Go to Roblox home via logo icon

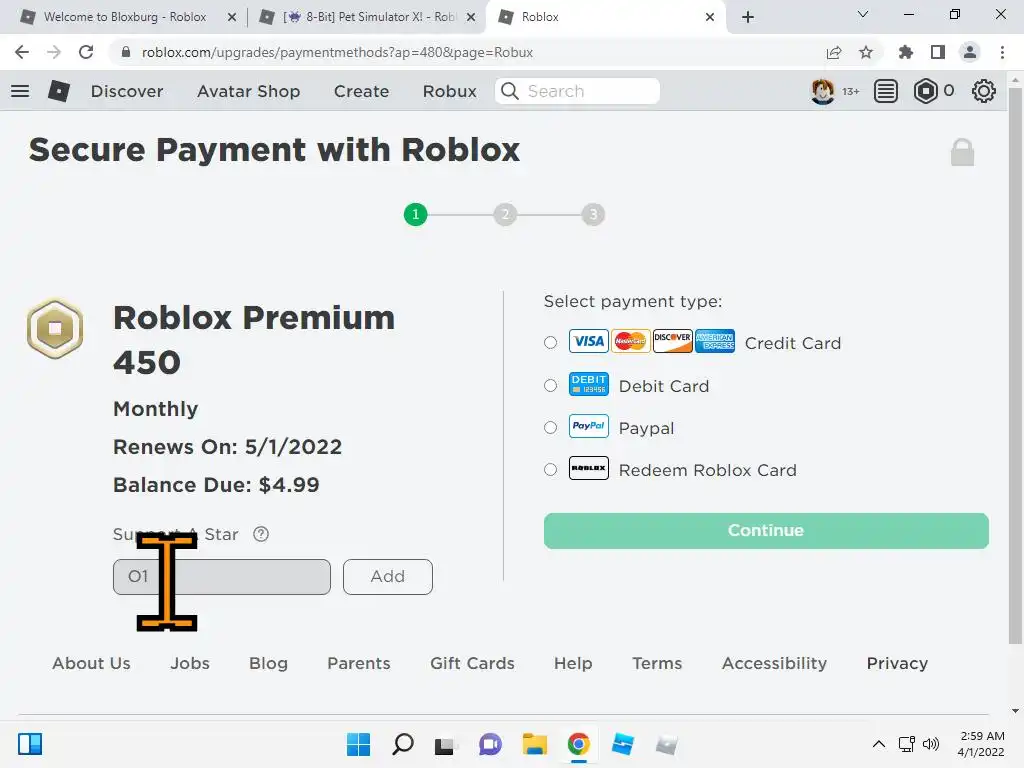click(x=59, y=91)
